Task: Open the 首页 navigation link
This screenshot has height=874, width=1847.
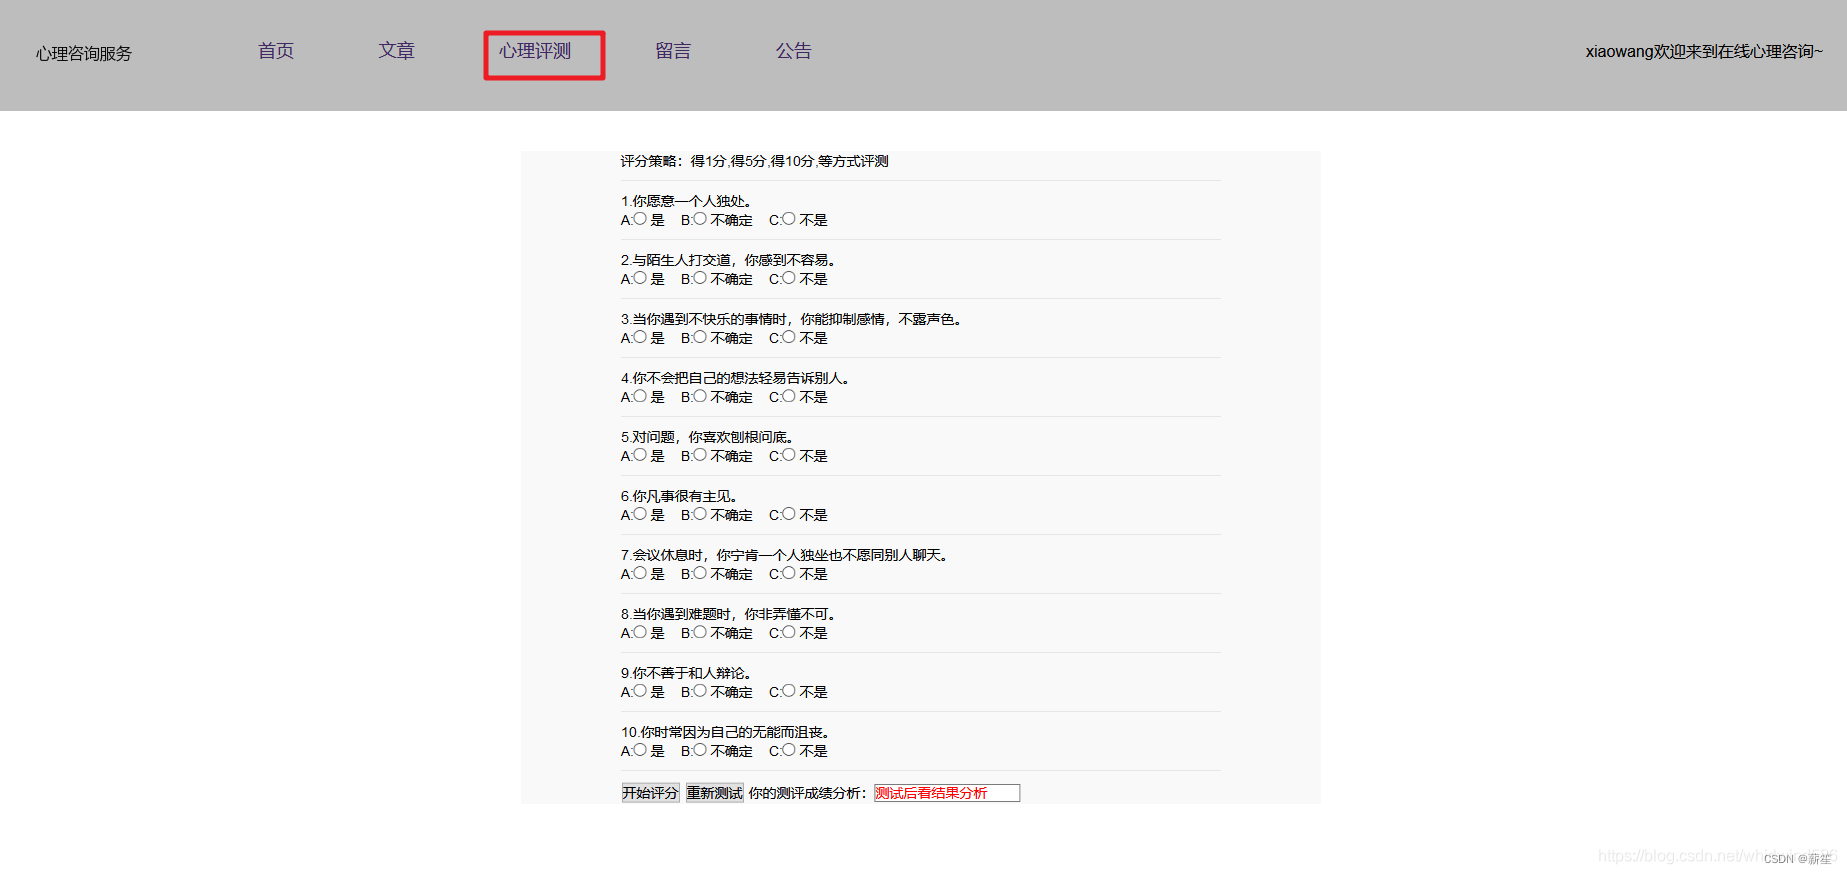Action: click(x=276, y=51)
